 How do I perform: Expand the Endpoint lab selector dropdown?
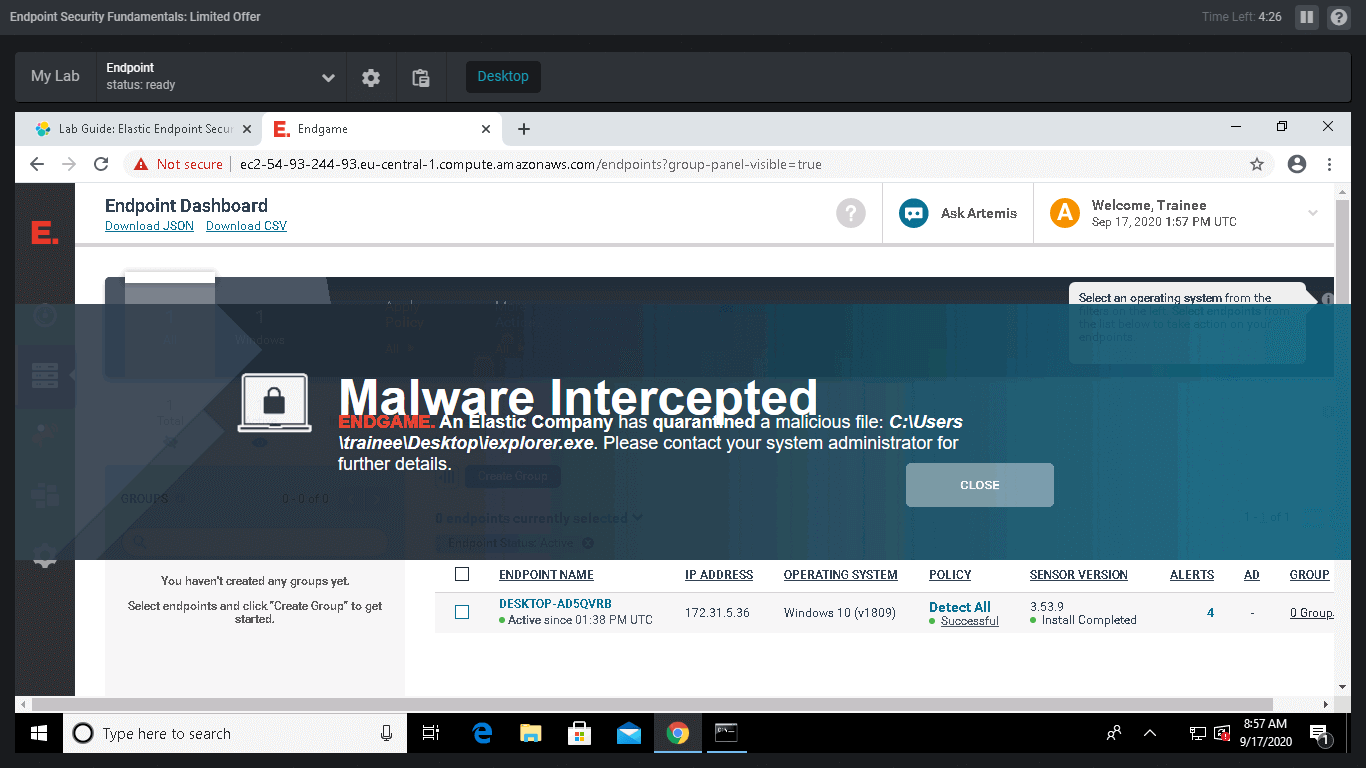click(328, 77)
